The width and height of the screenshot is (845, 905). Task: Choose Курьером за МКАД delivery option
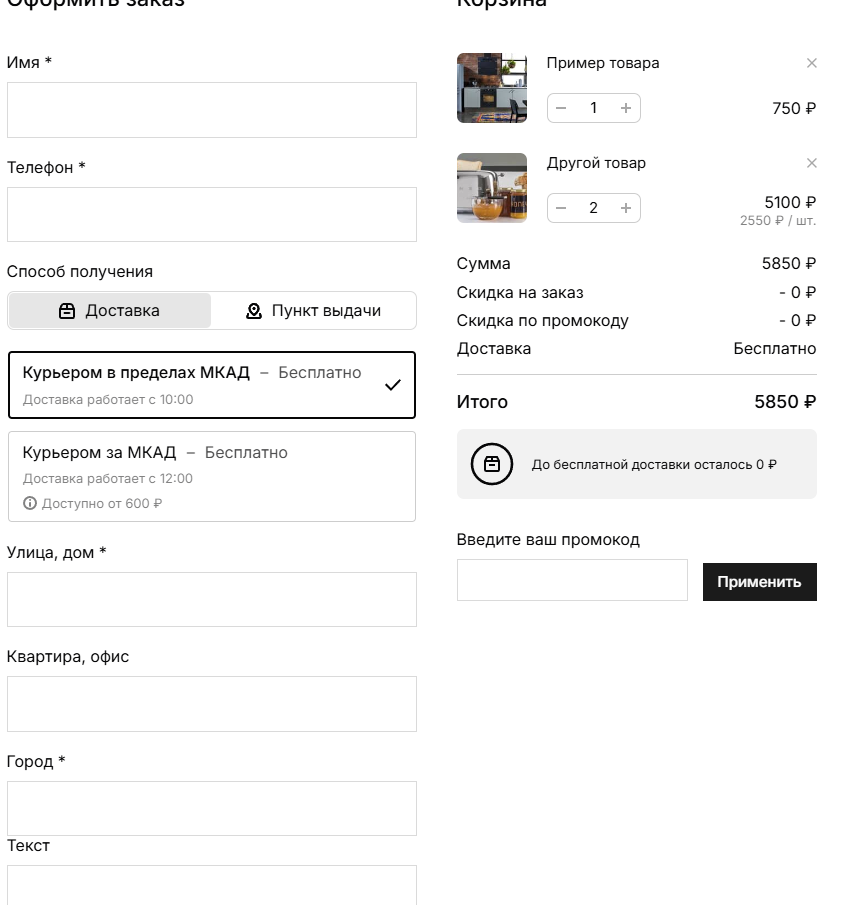click(211, 476)
